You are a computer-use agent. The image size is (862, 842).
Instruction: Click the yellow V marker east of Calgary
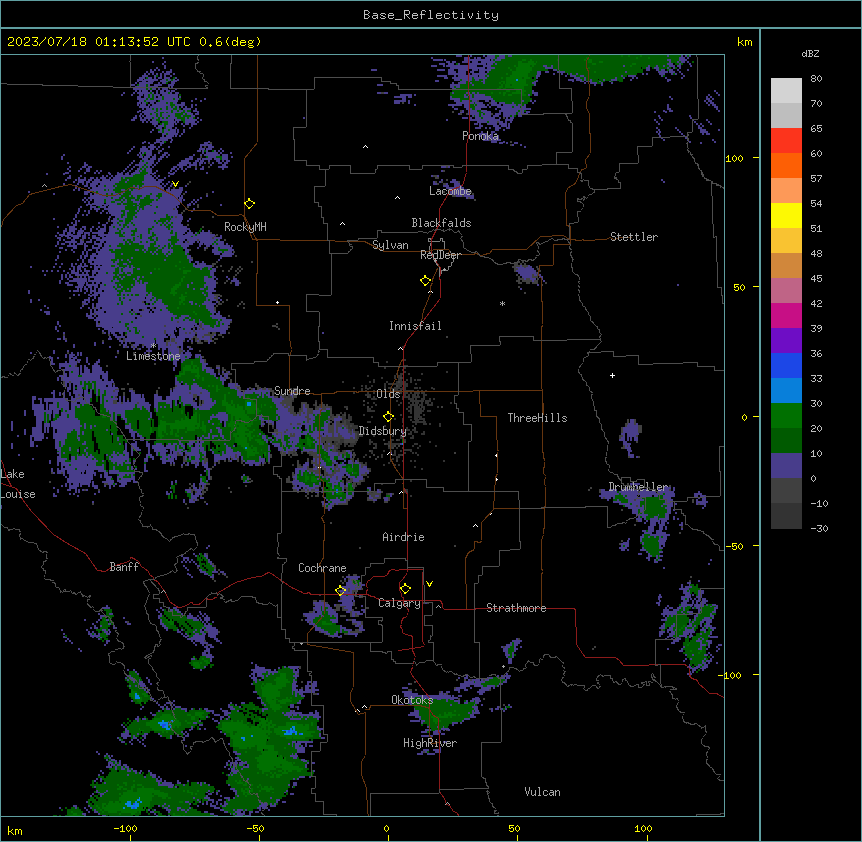429,584
